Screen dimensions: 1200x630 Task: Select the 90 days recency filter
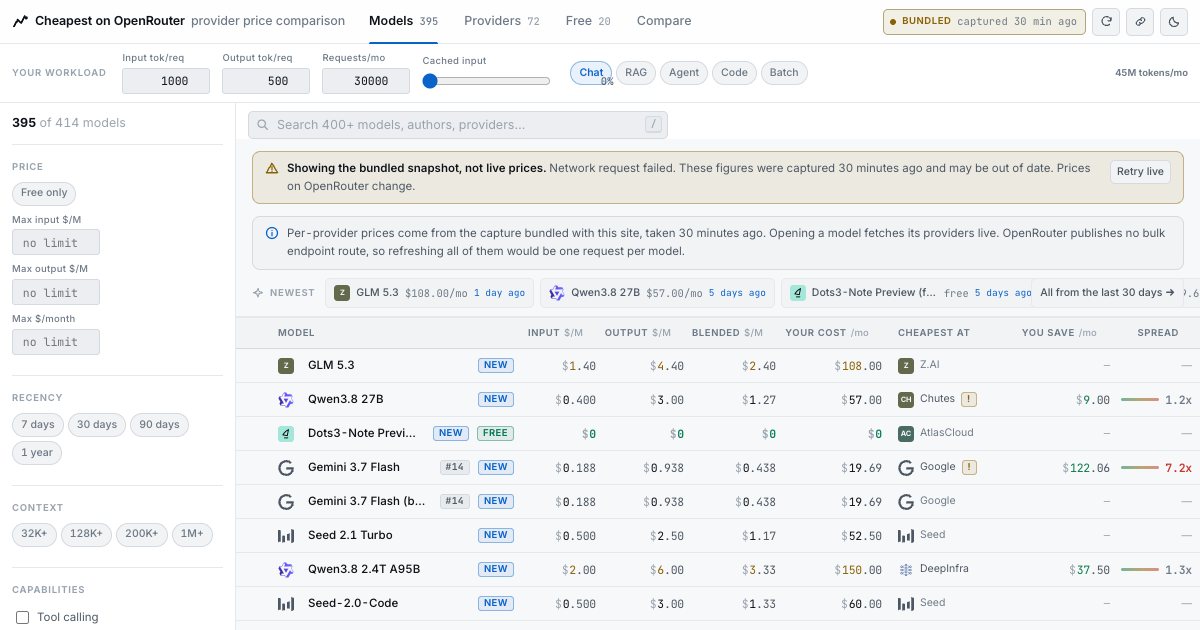(159, 424)
